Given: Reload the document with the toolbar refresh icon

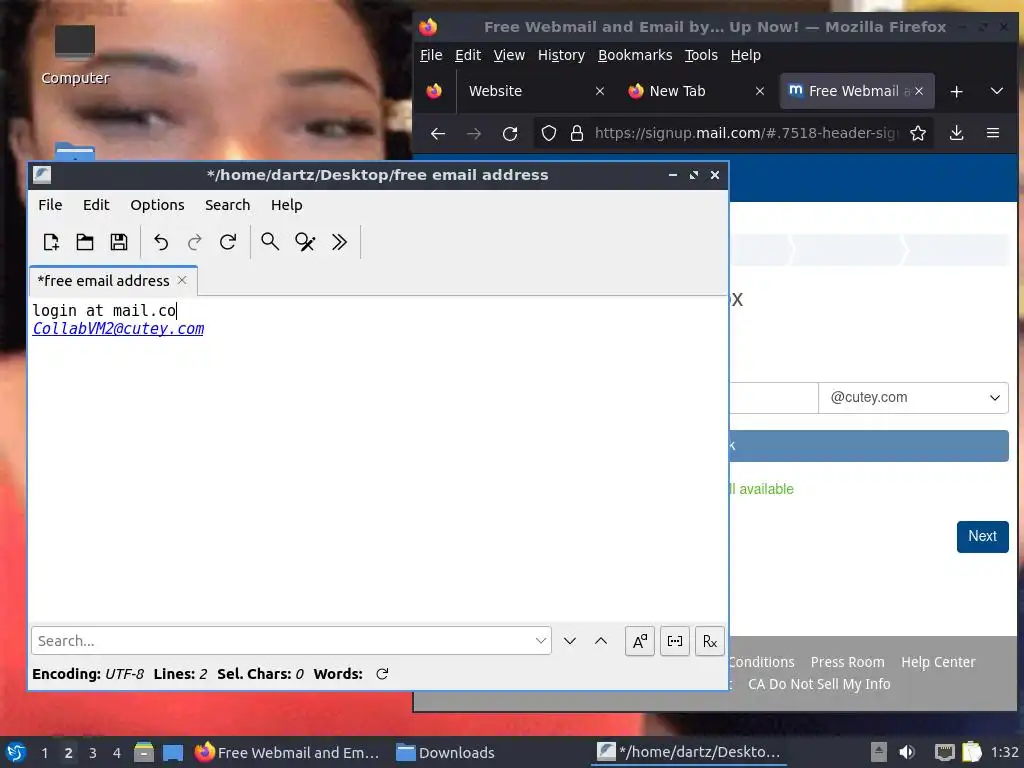Looking at the screenshot, I should pos(228,242).
